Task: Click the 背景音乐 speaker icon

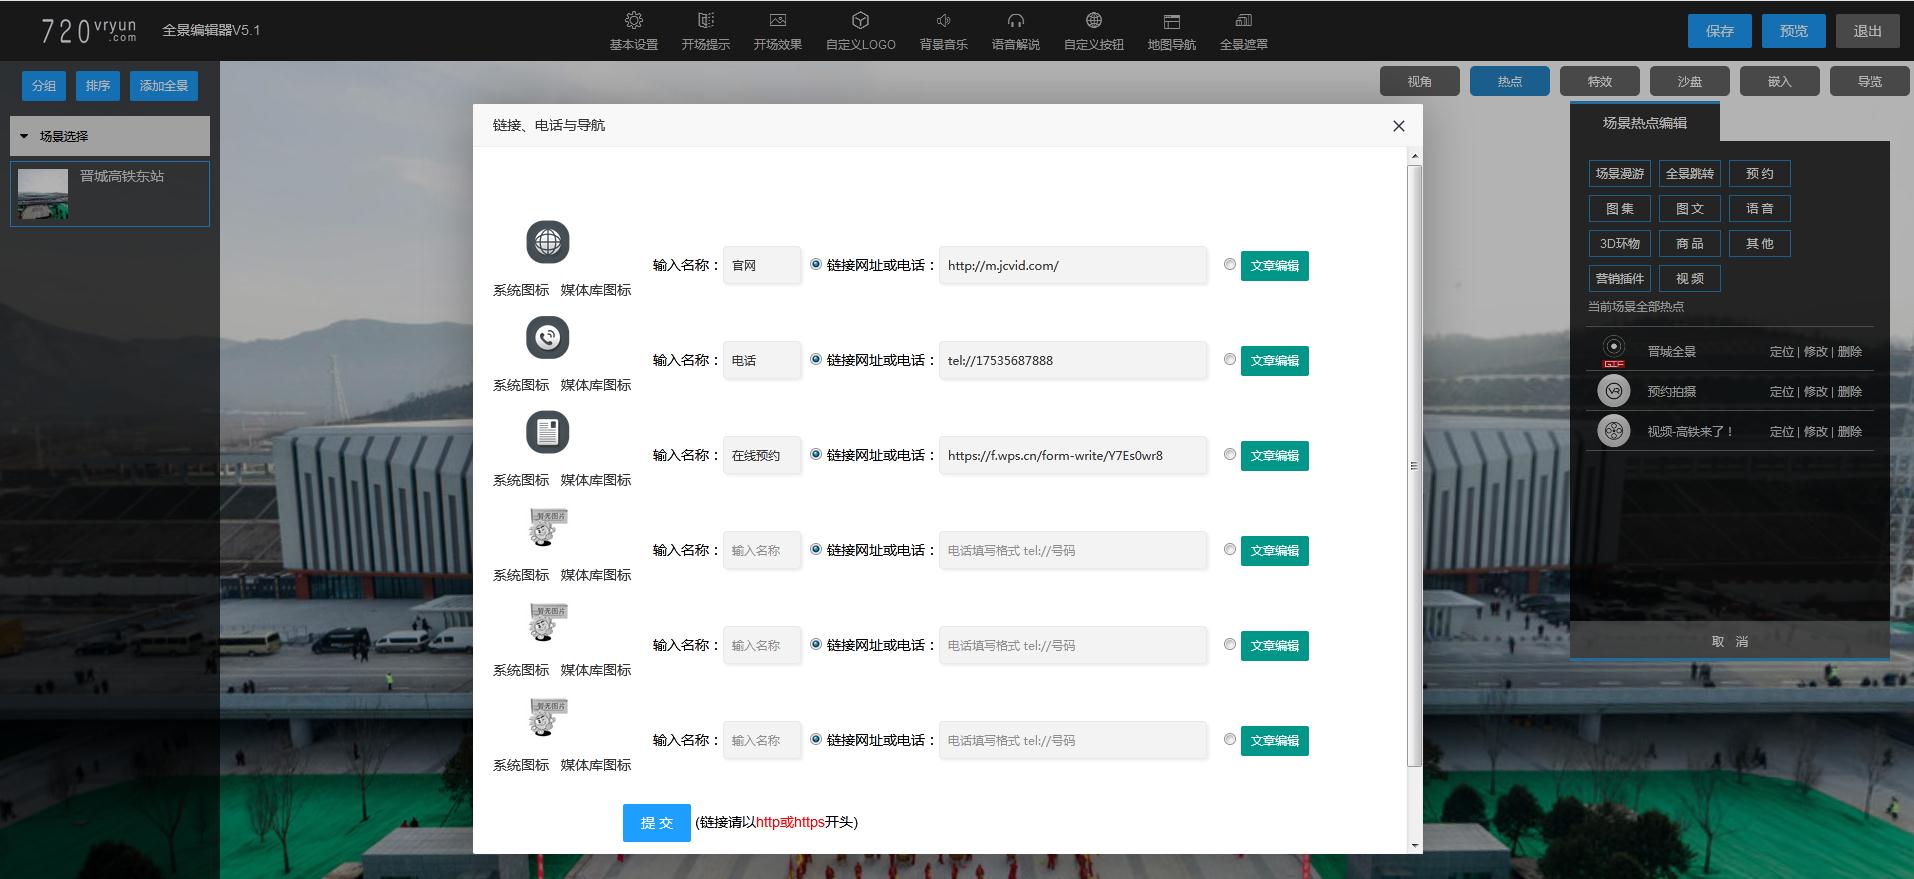Action: pyautogui.click(x=943, y=21)
